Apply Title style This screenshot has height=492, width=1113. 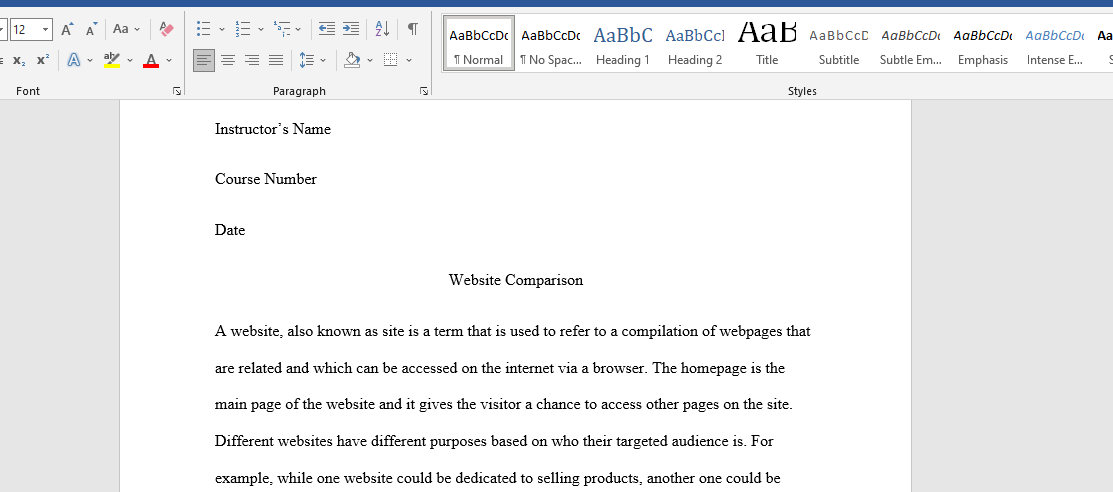click(767, 44)
